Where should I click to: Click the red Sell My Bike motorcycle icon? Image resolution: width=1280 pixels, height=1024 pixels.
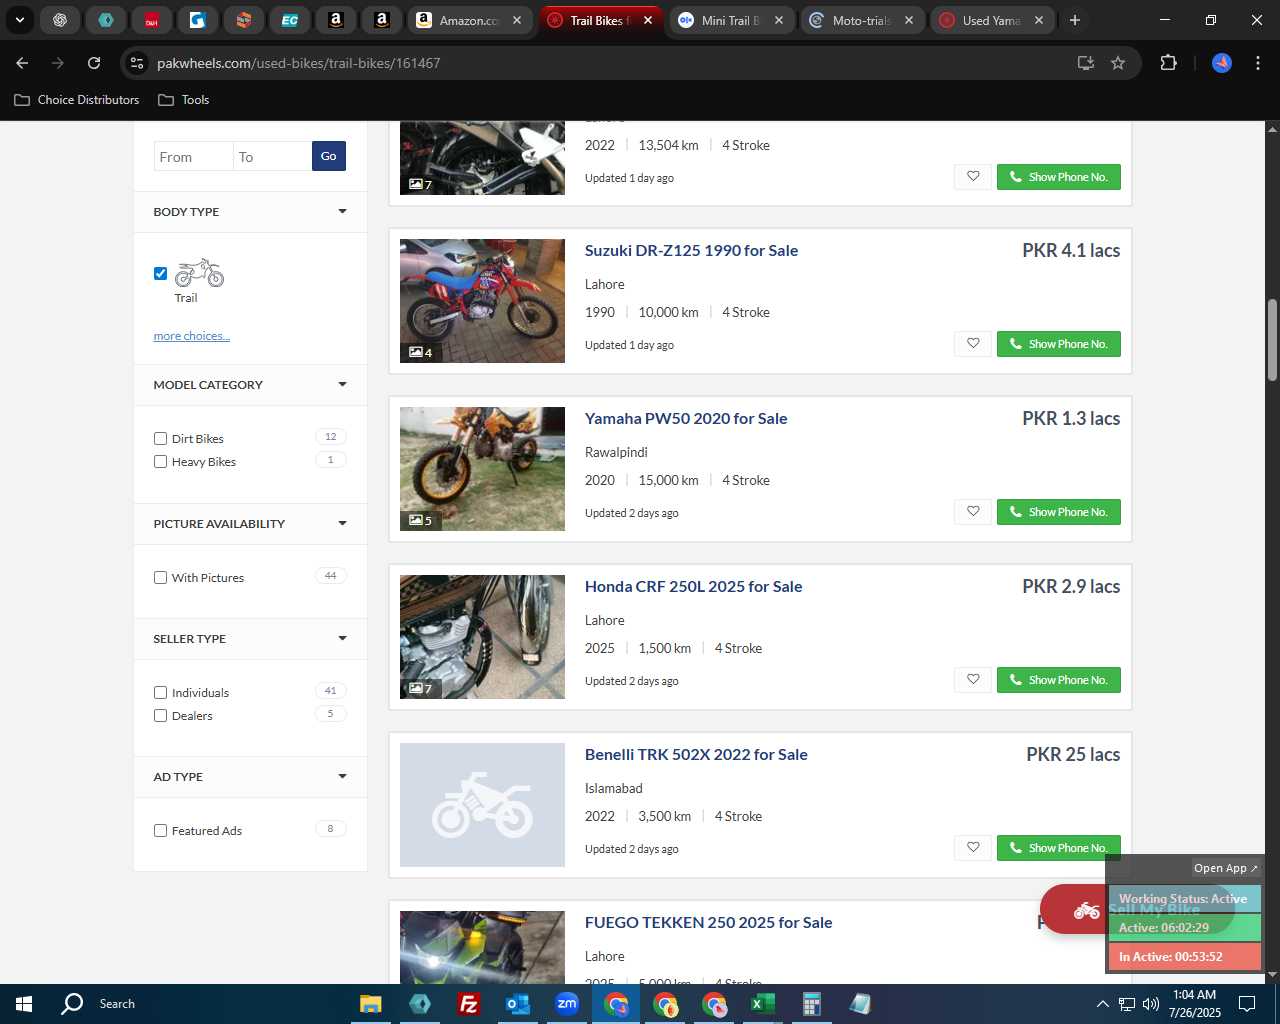point(1086,910)
